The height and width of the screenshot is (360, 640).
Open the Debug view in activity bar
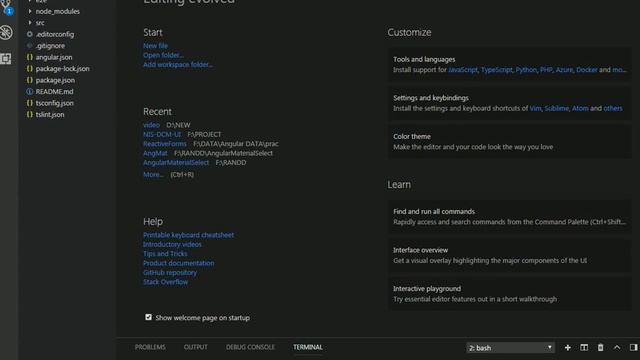[x=6, y=33]
